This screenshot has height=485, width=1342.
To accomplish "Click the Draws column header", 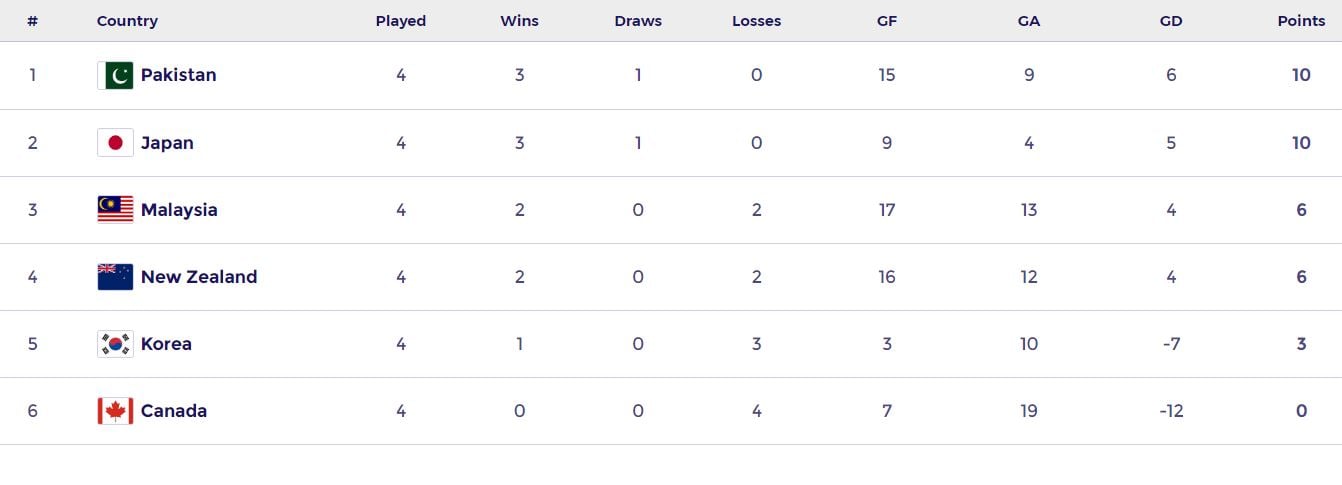I will pyautogui.click(x=638, y=21).
